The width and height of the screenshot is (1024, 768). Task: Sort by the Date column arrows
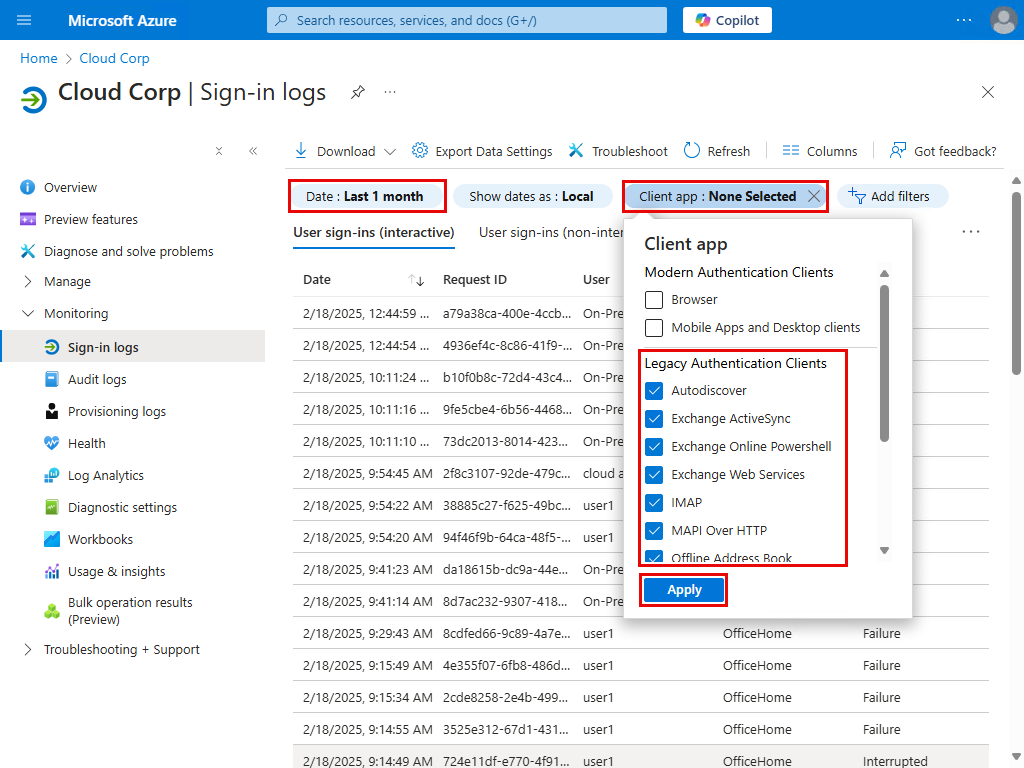click(416, 280)
